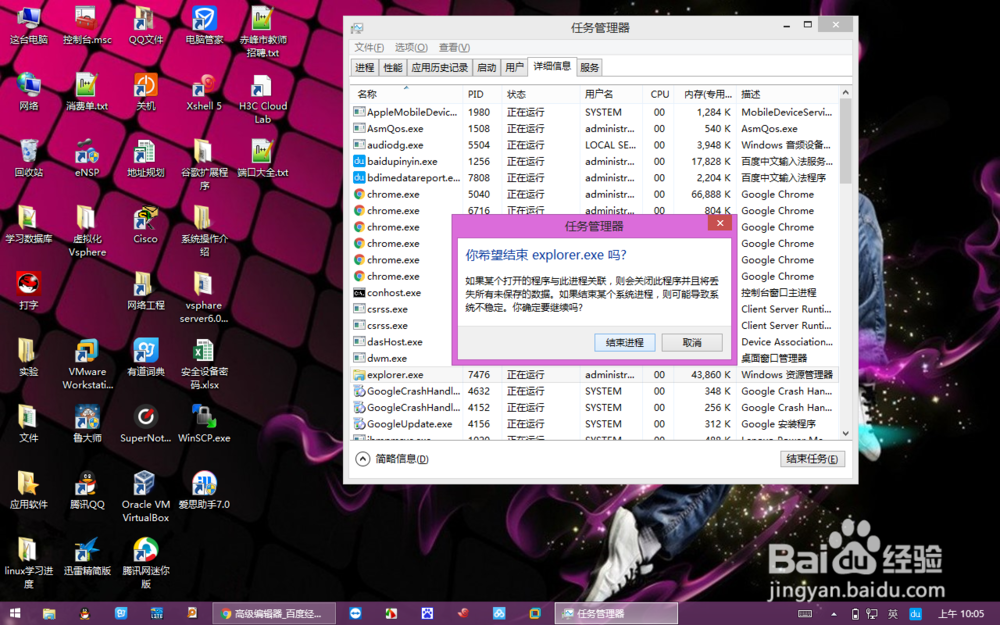Select the QQ文件 desktop folder icon

click(145, 26)
